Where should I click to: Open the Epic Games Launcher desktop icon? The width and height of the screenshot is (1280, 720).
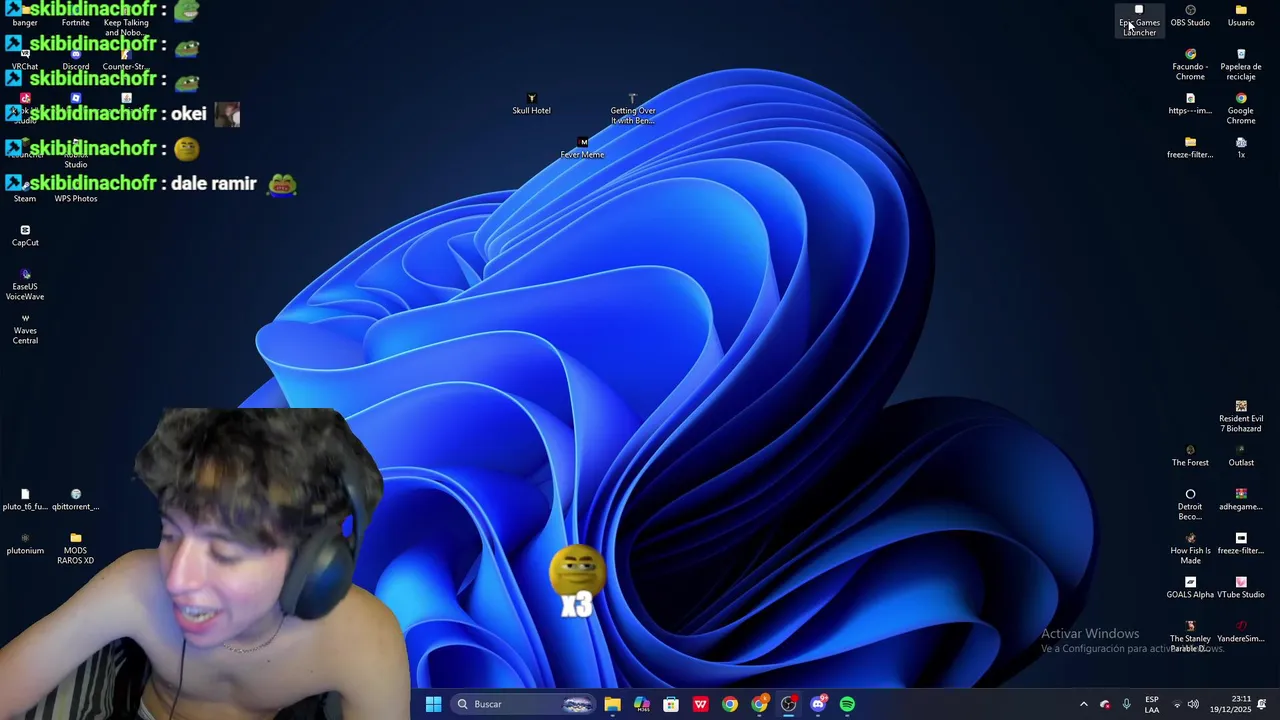(1139, 20)
